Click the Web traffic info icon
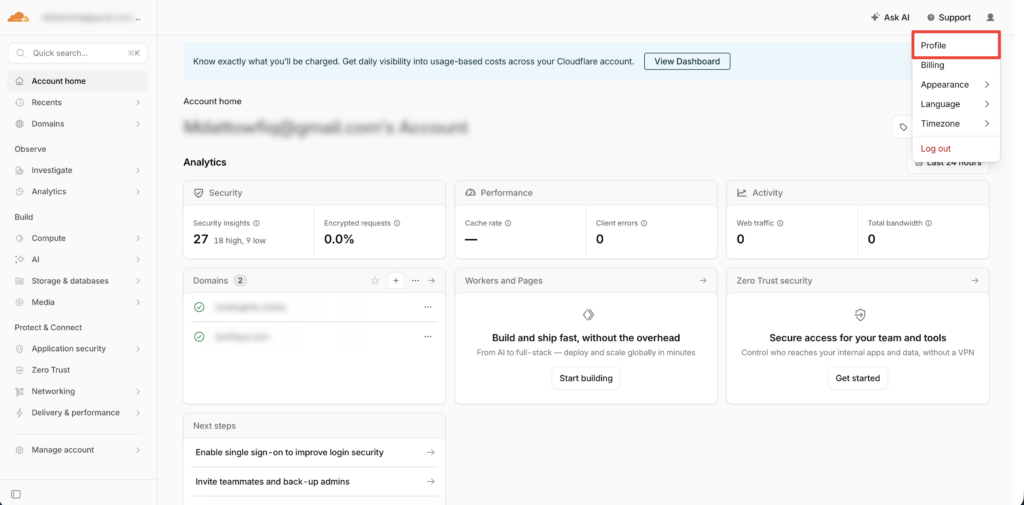This screenshot has height=505, width=1024. (780, 223)
